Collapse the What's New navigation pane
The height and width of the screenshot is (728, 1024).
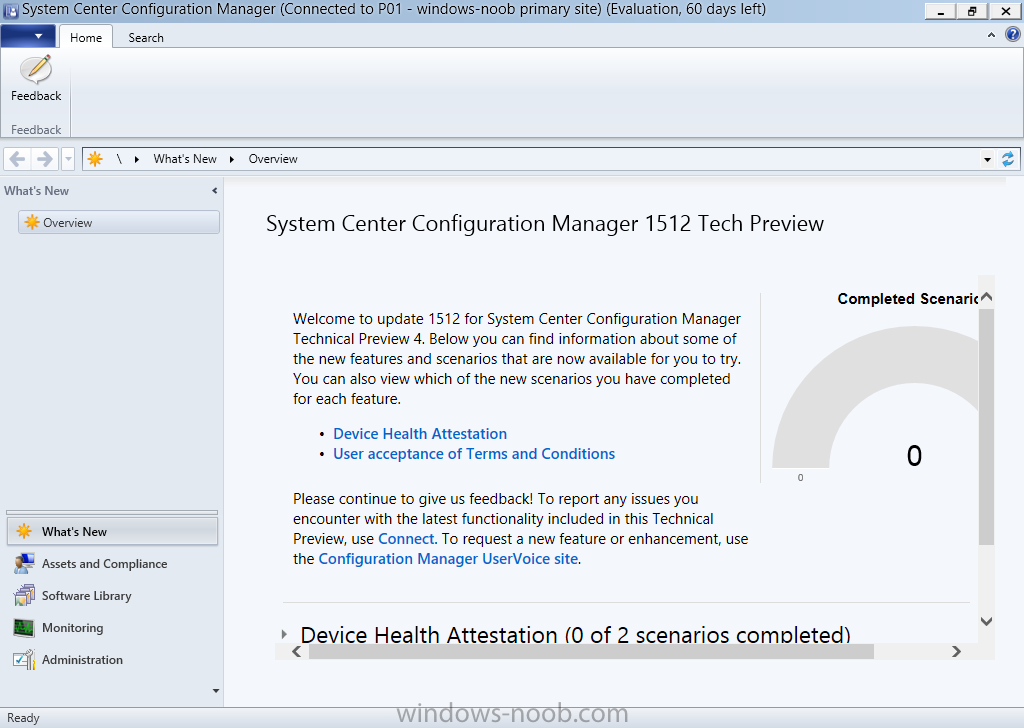coord(214,191)
